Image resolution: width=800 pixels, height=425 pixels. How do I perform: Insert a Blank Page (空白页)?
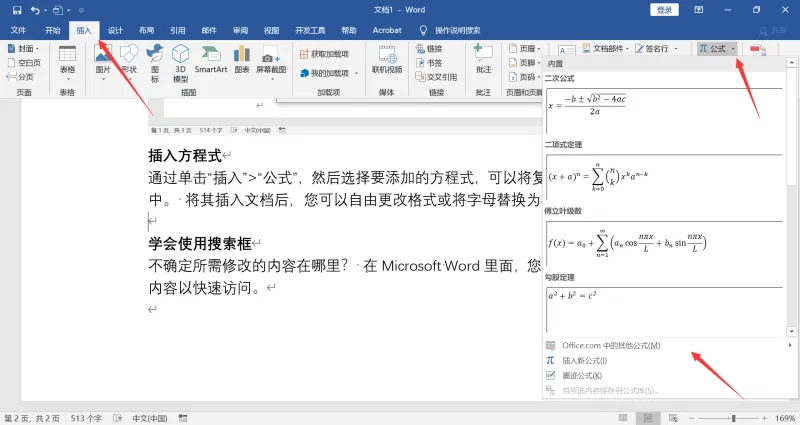(x=24, y=63)
